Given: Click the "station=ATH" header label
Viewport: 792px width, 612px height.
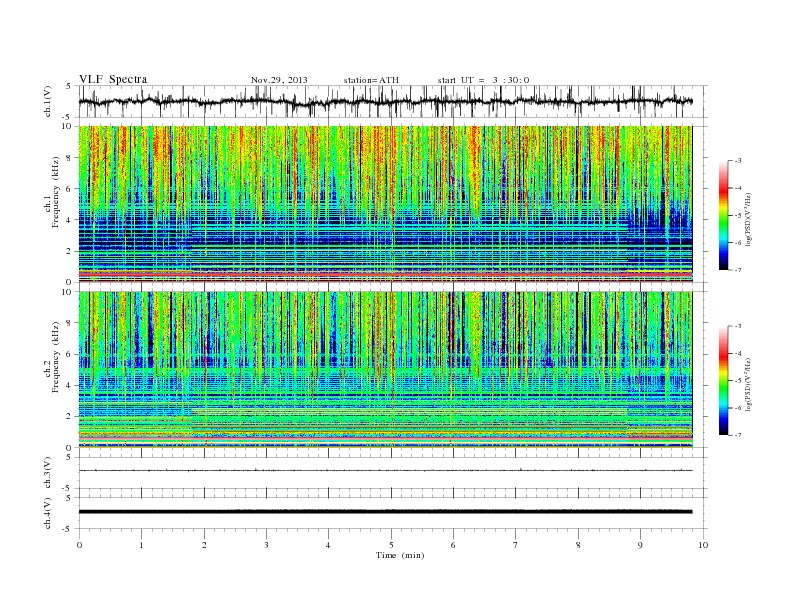Looking at the screenshot, I should tap(371, 80).
